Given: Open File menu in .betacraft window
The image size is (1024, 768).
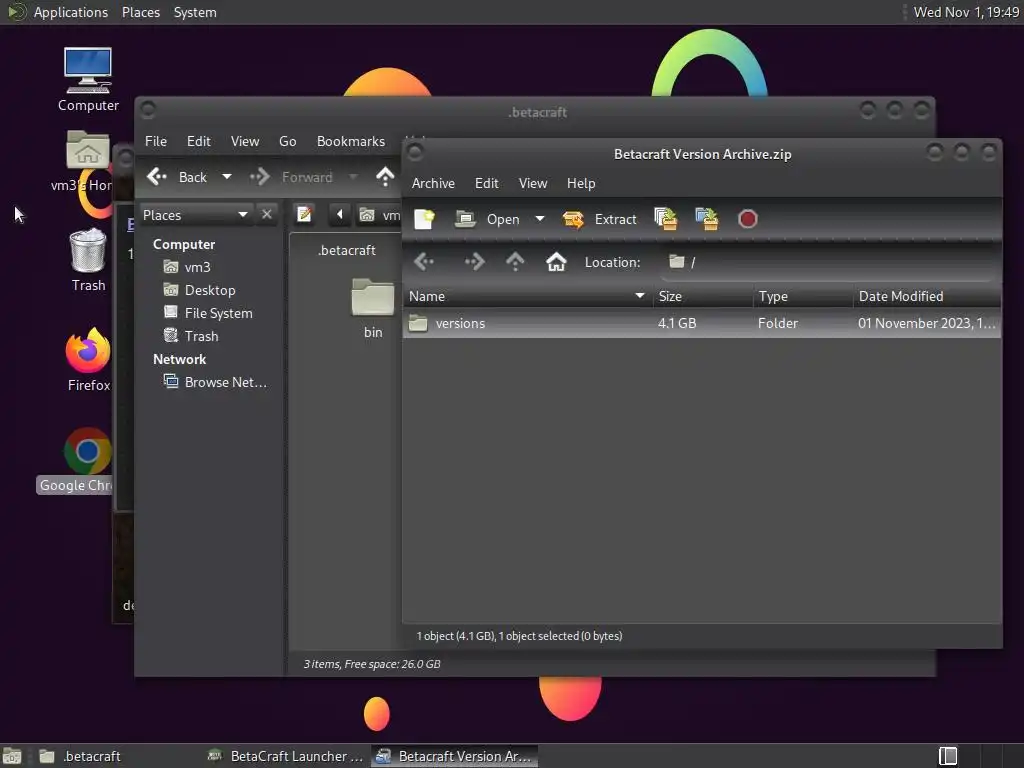Looking at the screenshot, I should coord(155,142).
